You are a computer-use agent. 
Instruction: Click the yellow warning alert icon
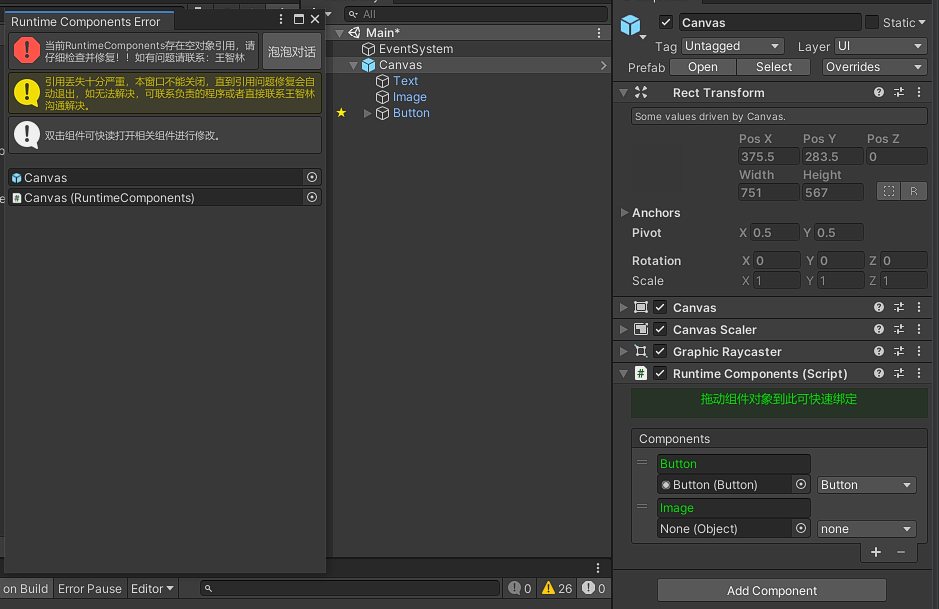[x=26, y=92]
